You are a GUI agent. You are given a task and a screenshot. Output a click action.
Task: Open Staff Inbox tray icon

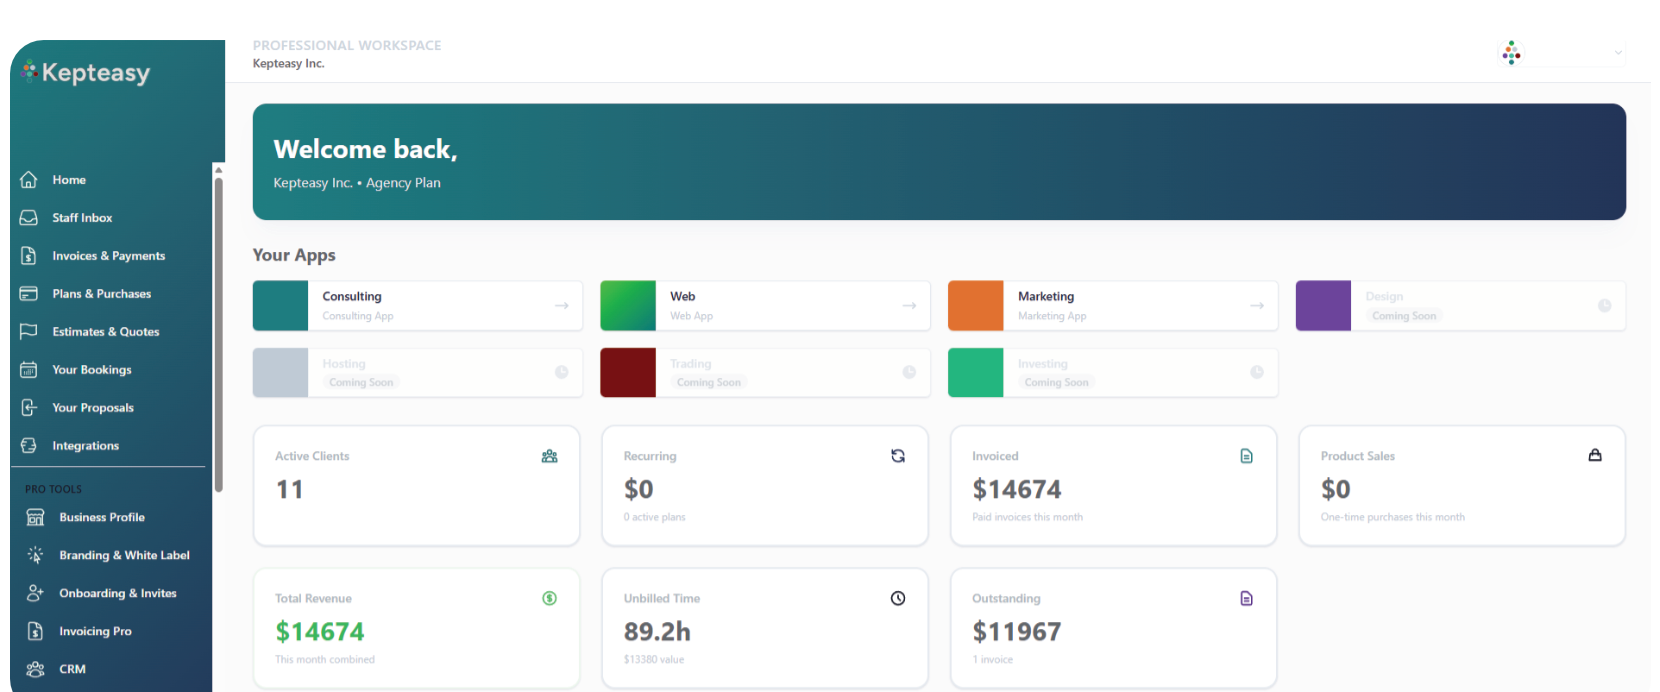(x=29, y=218)
